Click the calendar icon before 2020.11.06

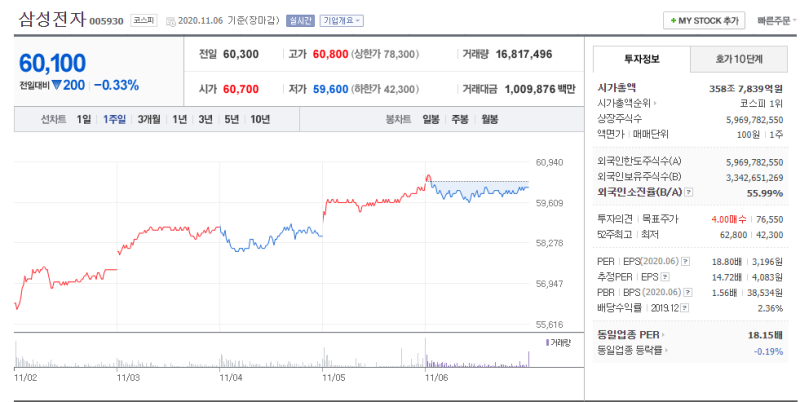(171, 21)
